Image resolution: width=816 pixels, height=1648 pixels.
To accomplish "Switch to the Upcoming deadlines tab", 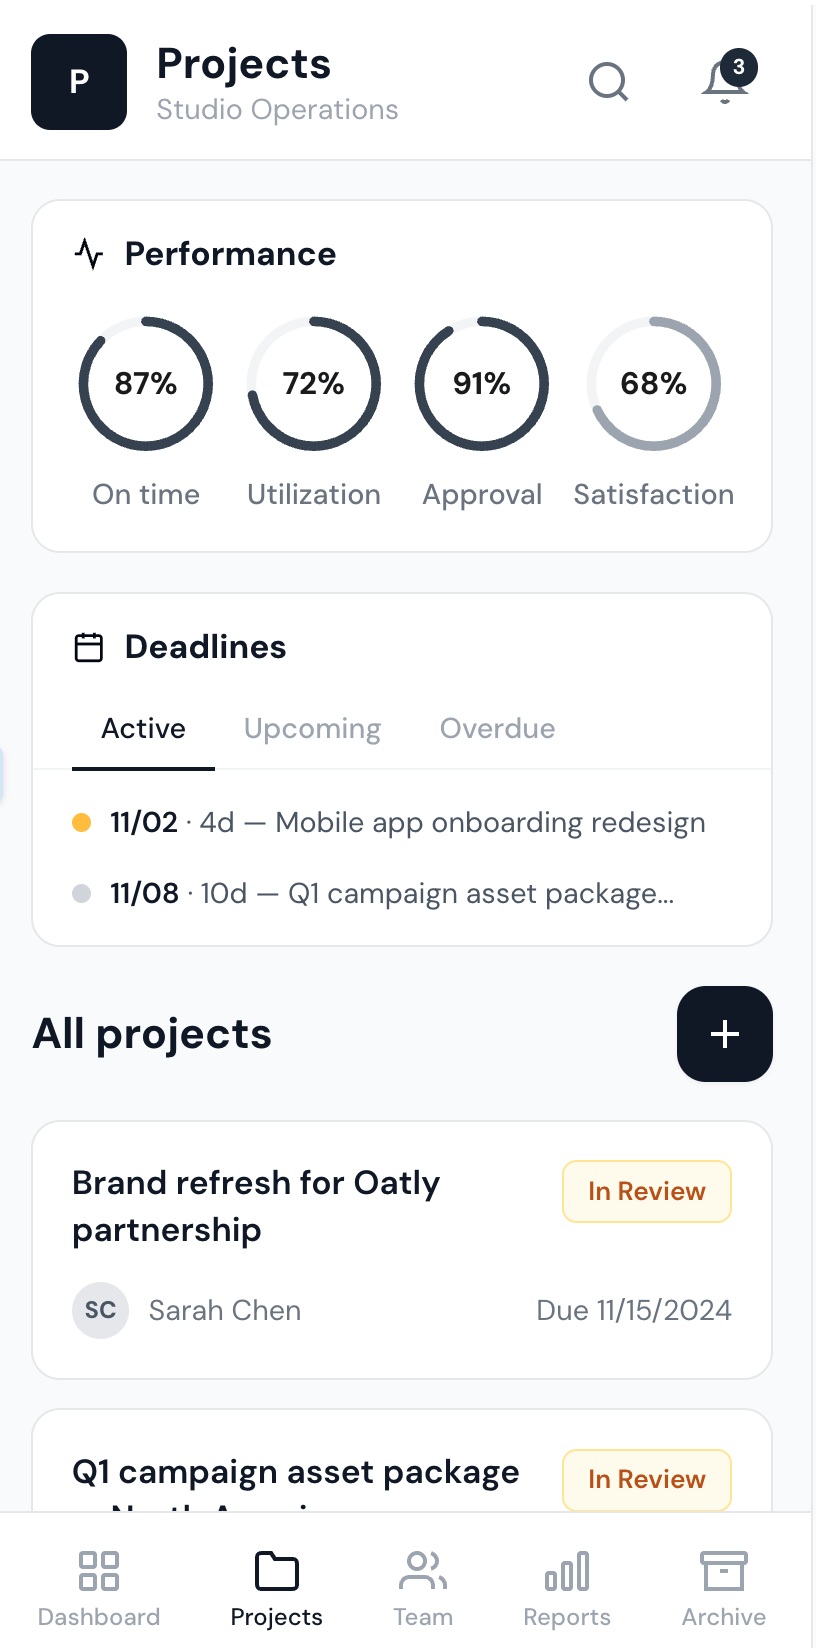I will pyautogui.click(x=312, y=729).
